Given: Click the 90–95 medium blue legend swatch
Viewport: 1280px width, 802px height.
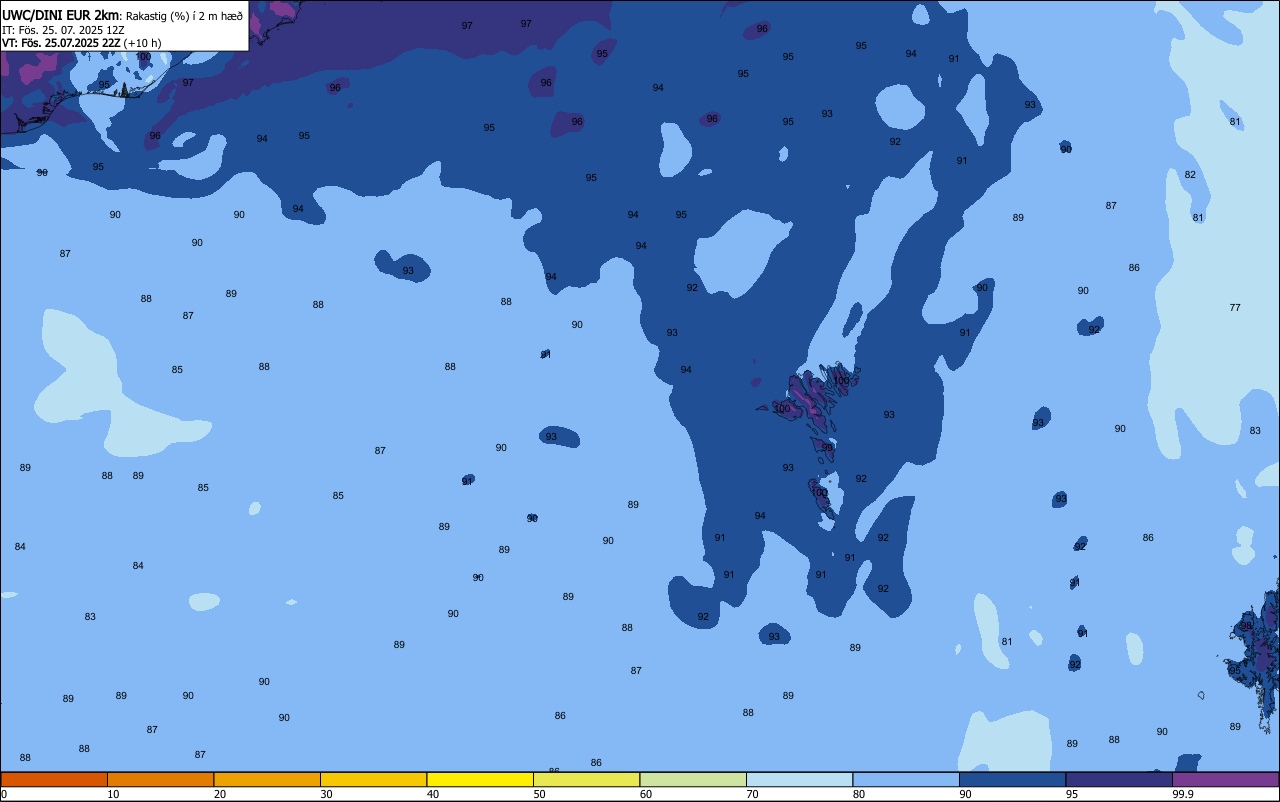Looking at the screenshot, I should click(1012, 779).
